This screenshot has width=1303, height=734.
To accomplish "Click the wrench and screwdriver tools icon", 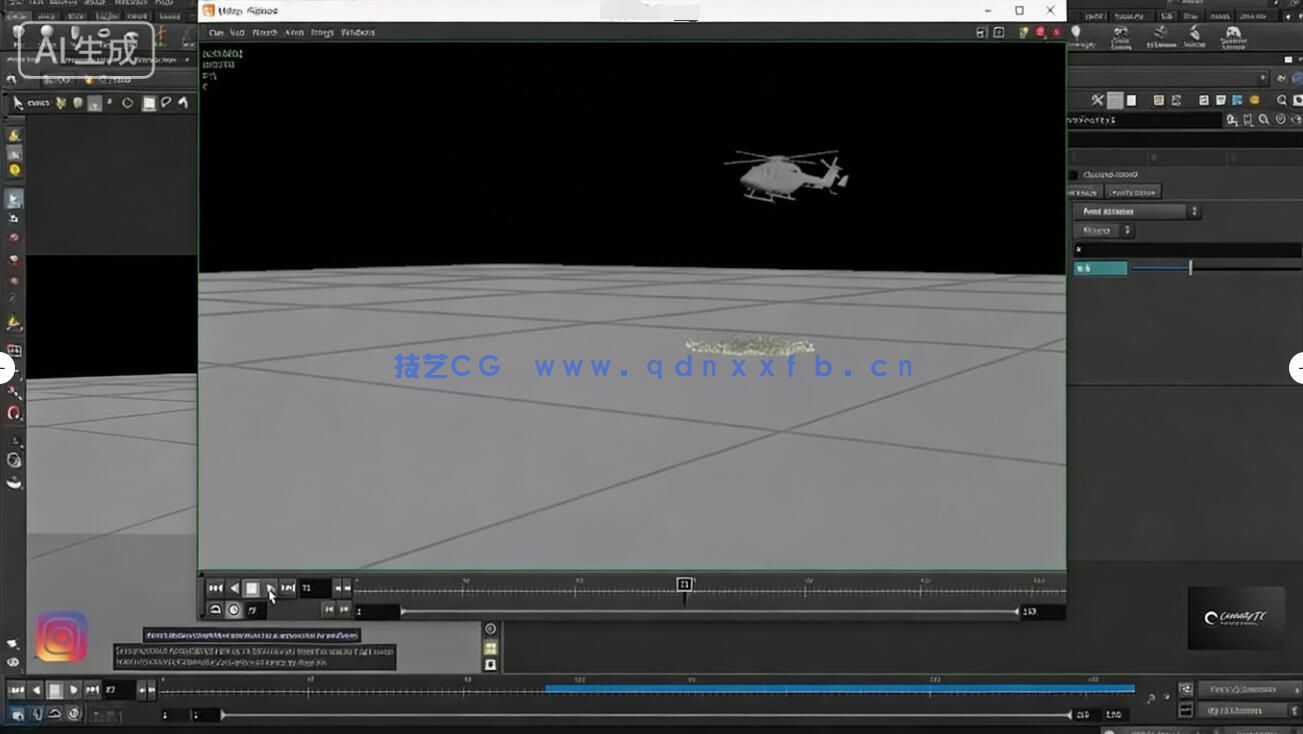I will pos(1097,100).
